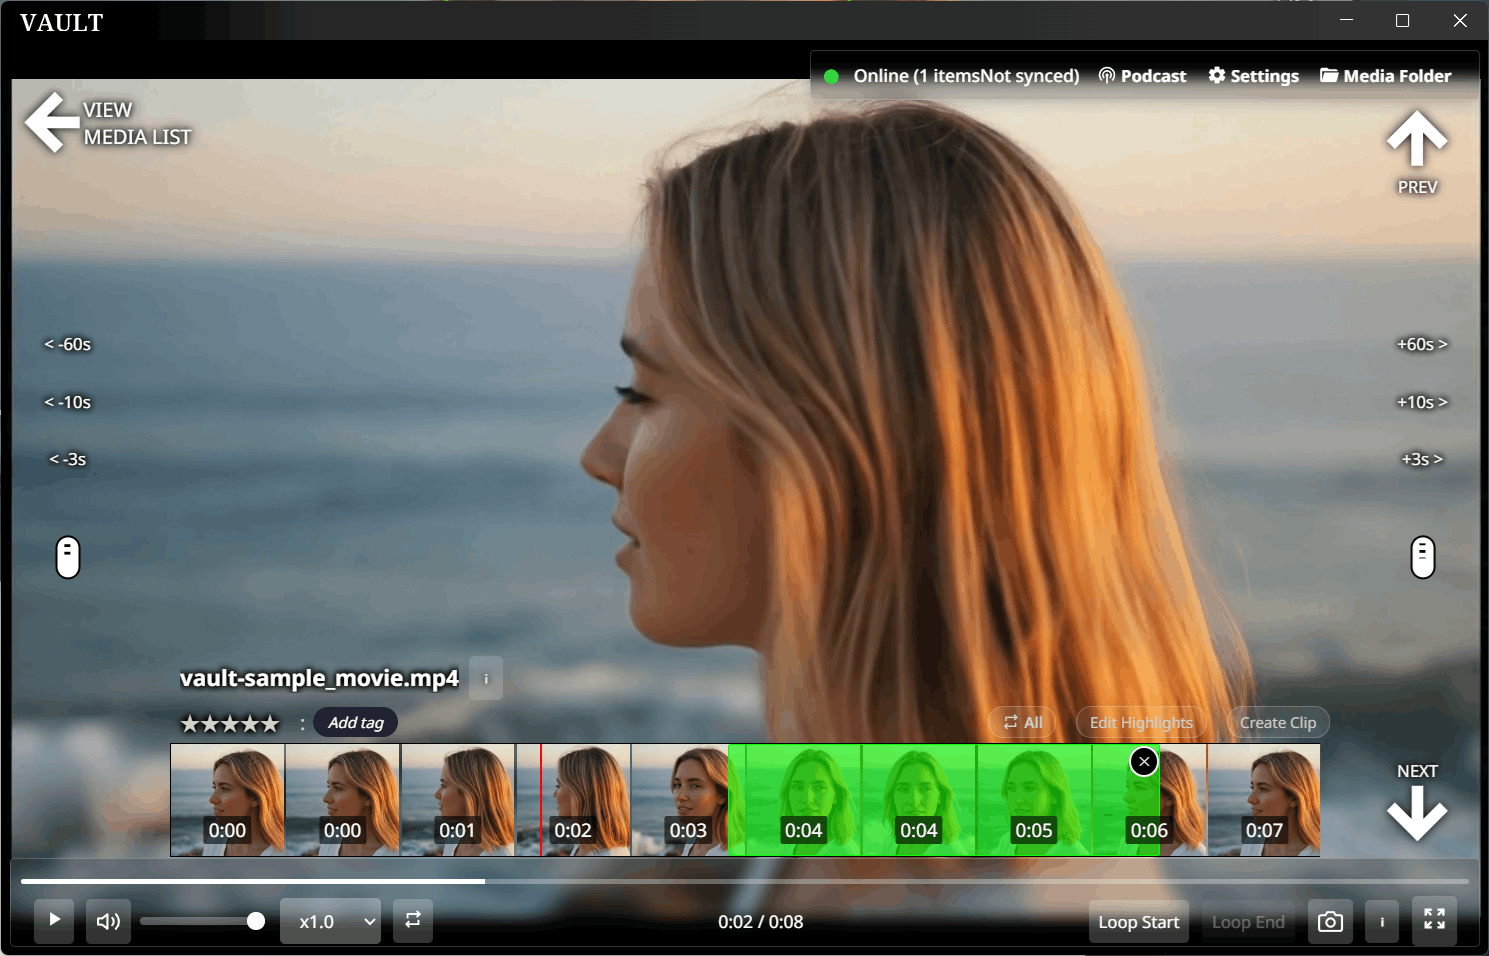This screenshot has height=956, width=1489.
Task: Maximize the VAULT window
Action: (1402, 21)
